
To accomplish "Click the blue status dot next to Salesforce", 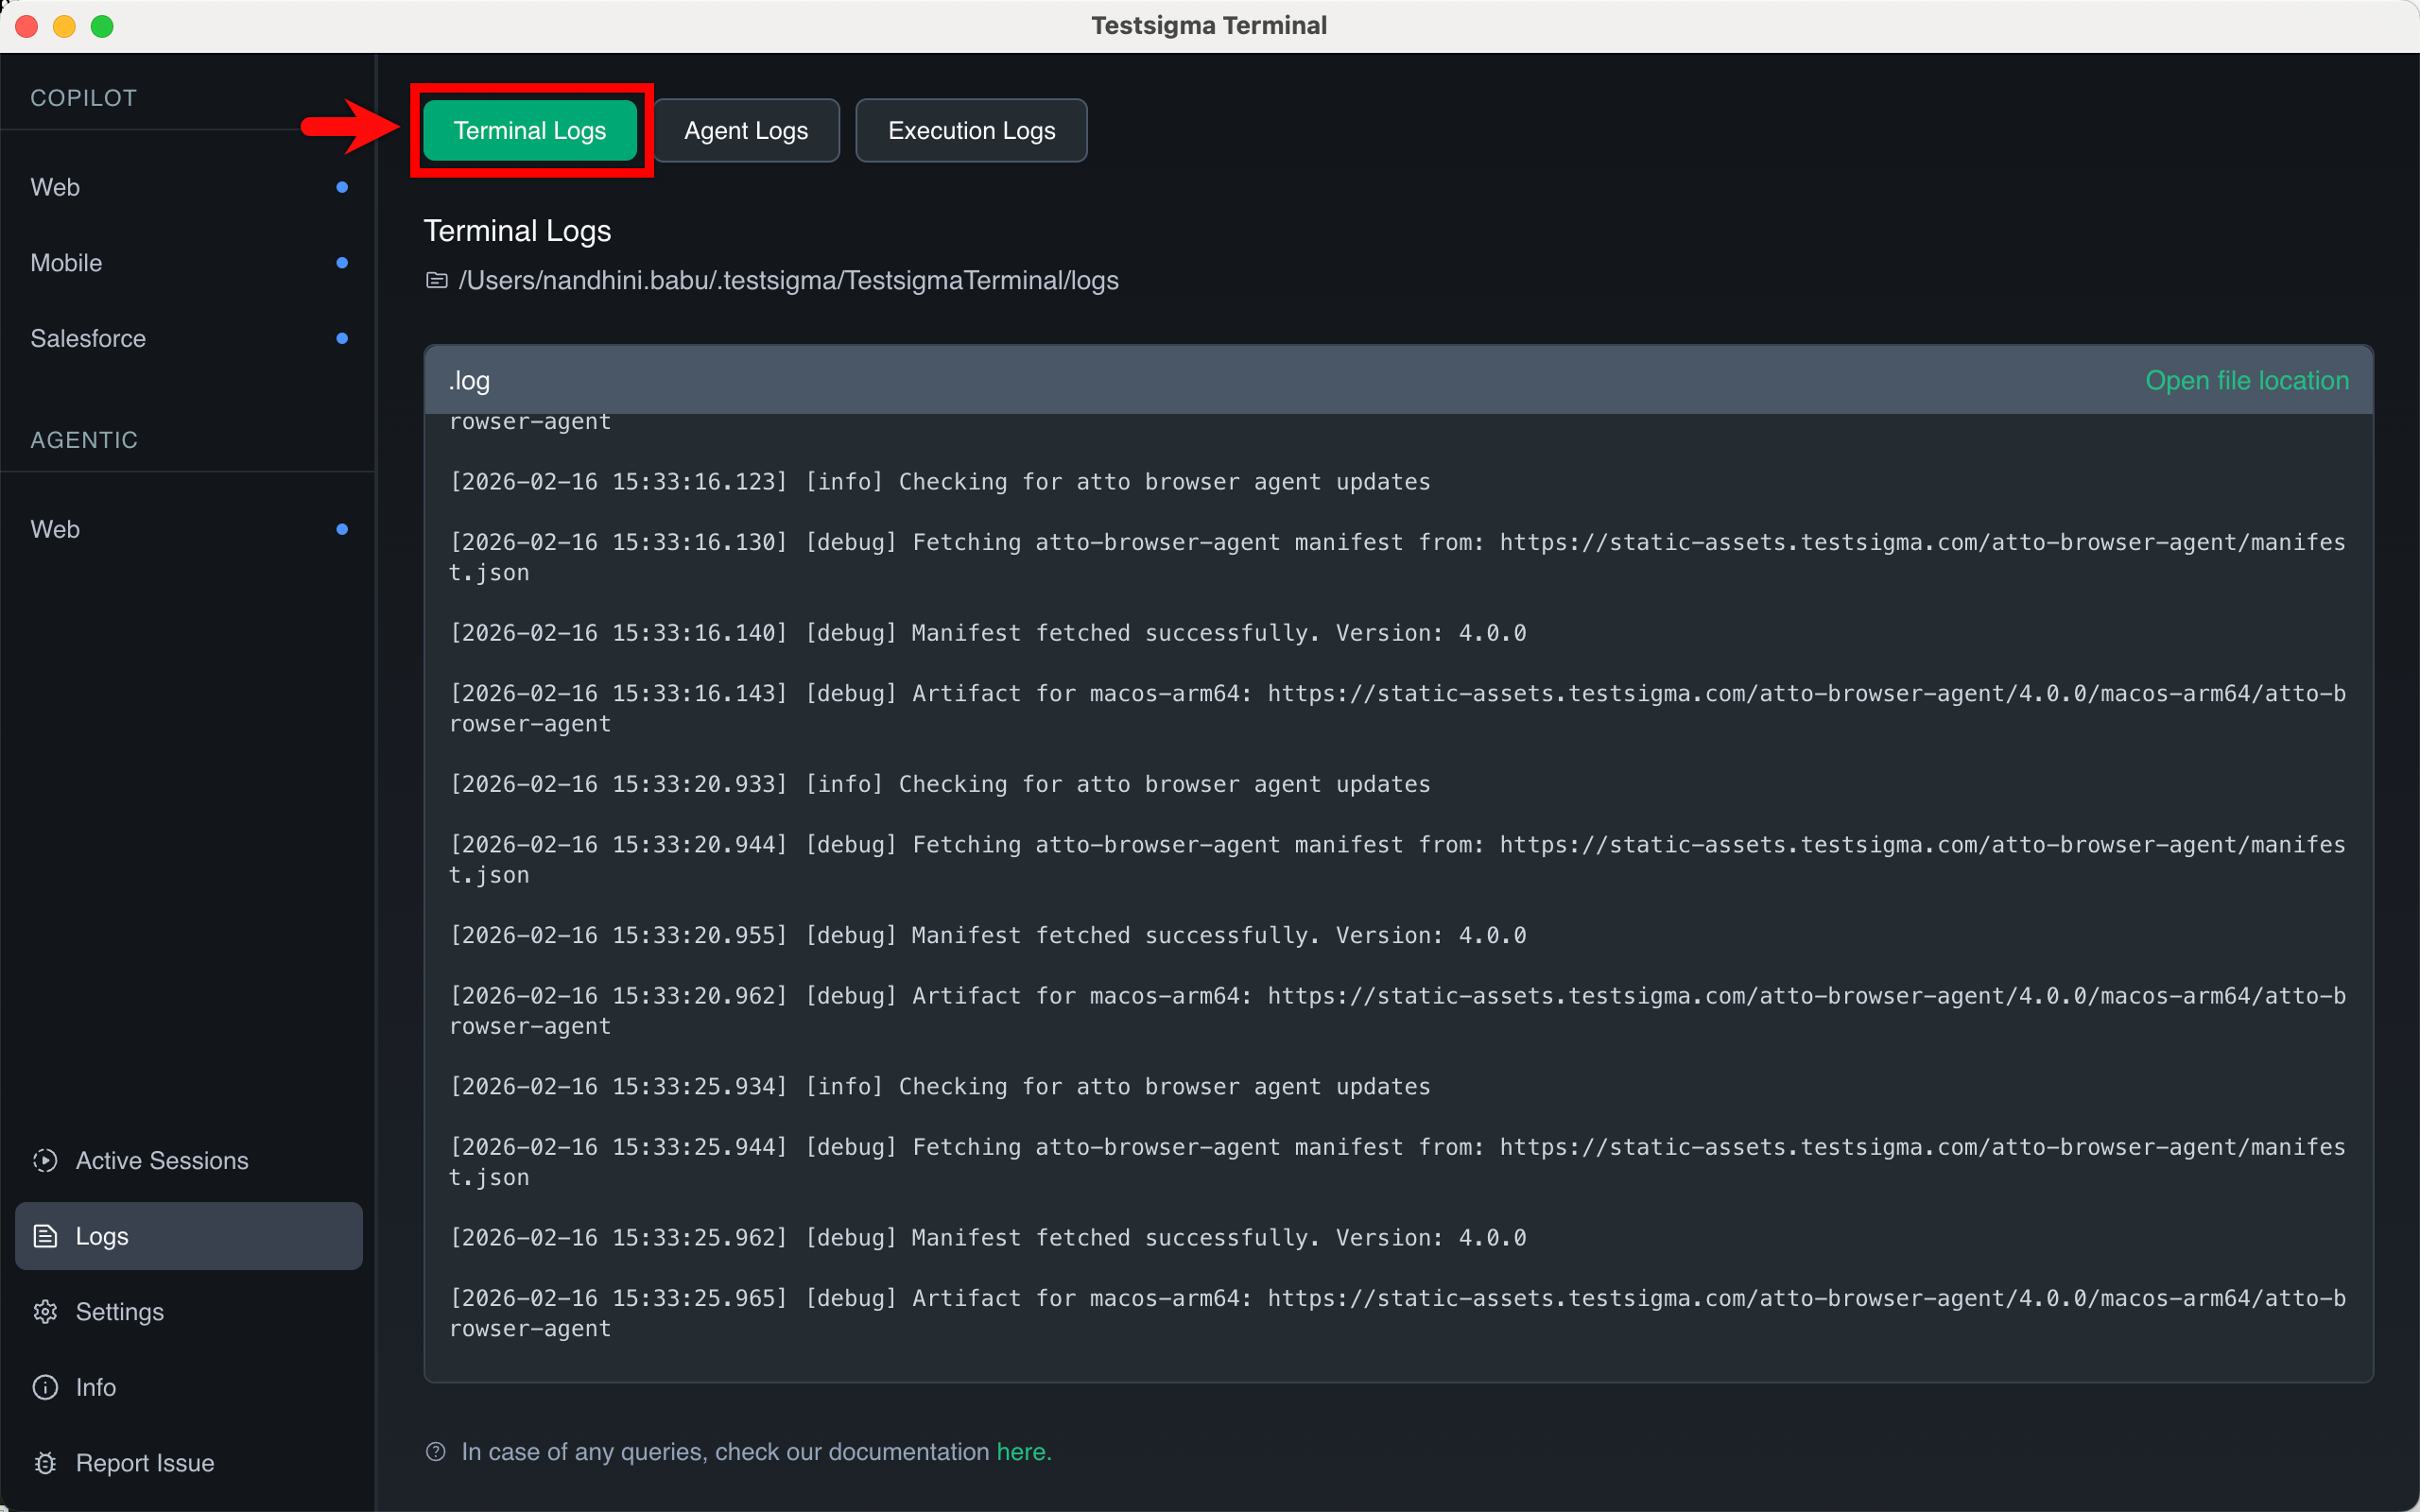I will click(343, 338).
